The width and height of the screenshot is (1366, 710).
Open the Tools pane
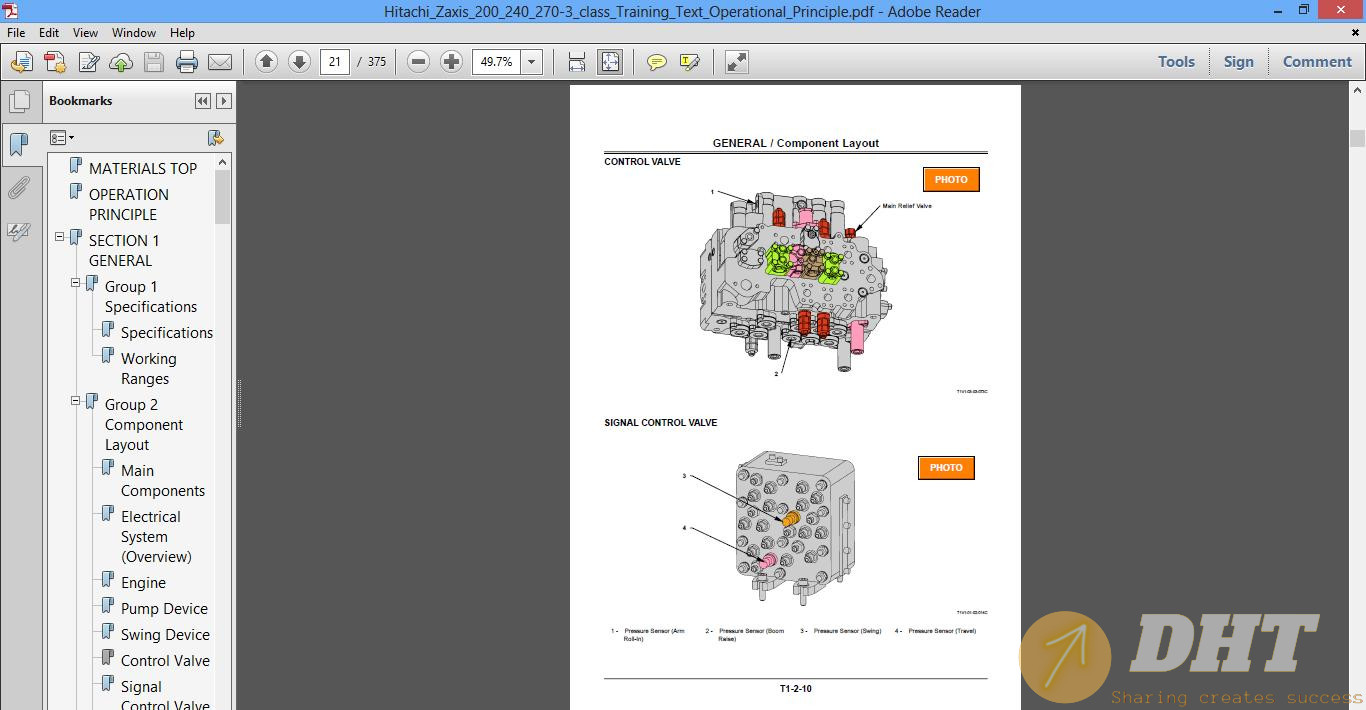click(x=1176, y=62)
